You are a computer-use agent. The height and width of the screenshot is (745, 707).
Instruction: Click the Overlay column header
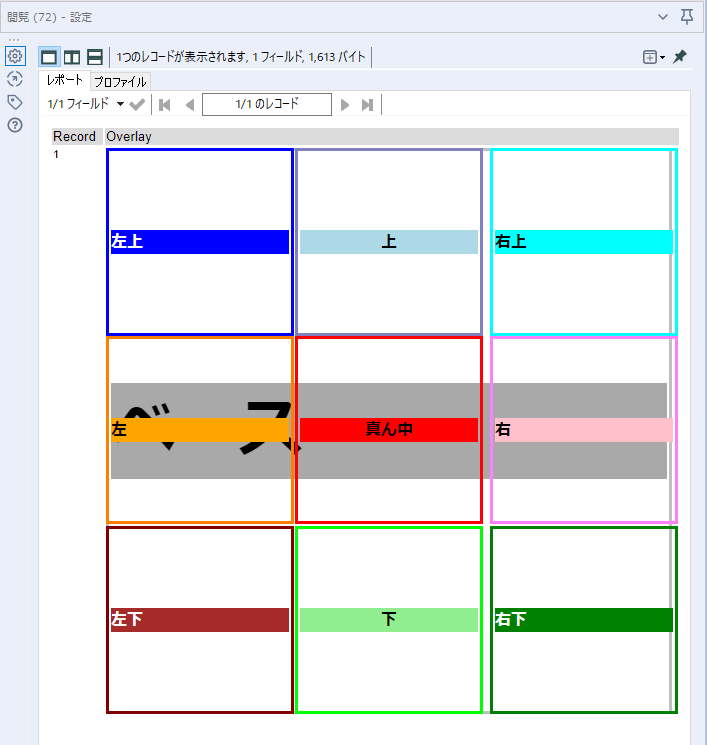click(129, 136)
